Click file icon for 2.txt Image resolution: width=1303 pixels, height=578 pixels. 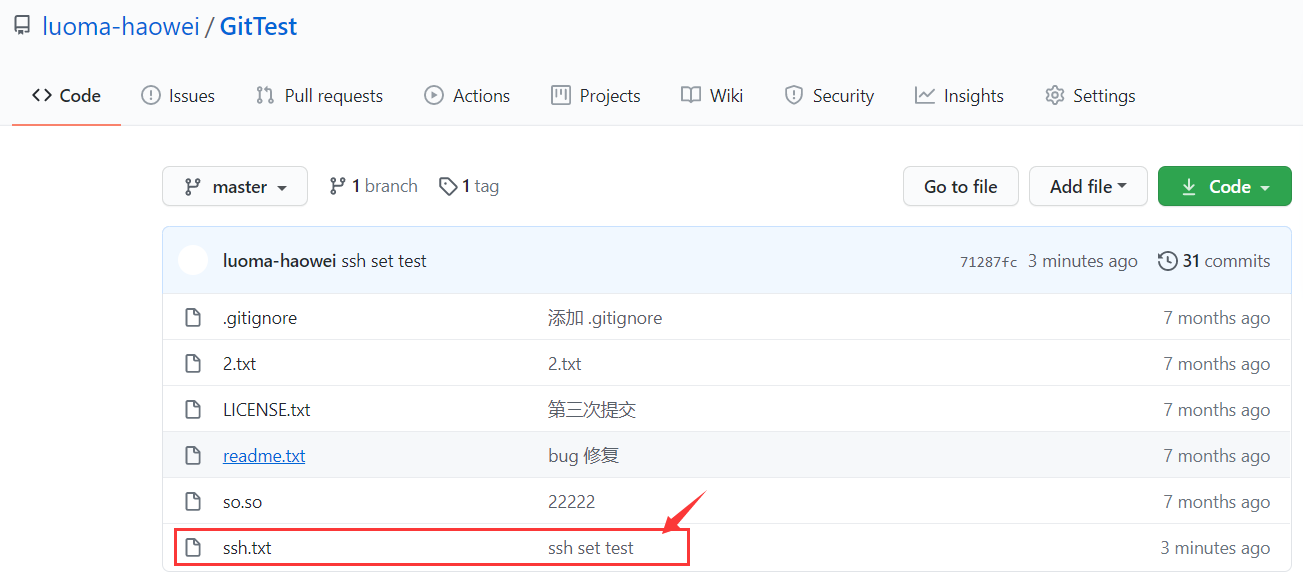193,364
